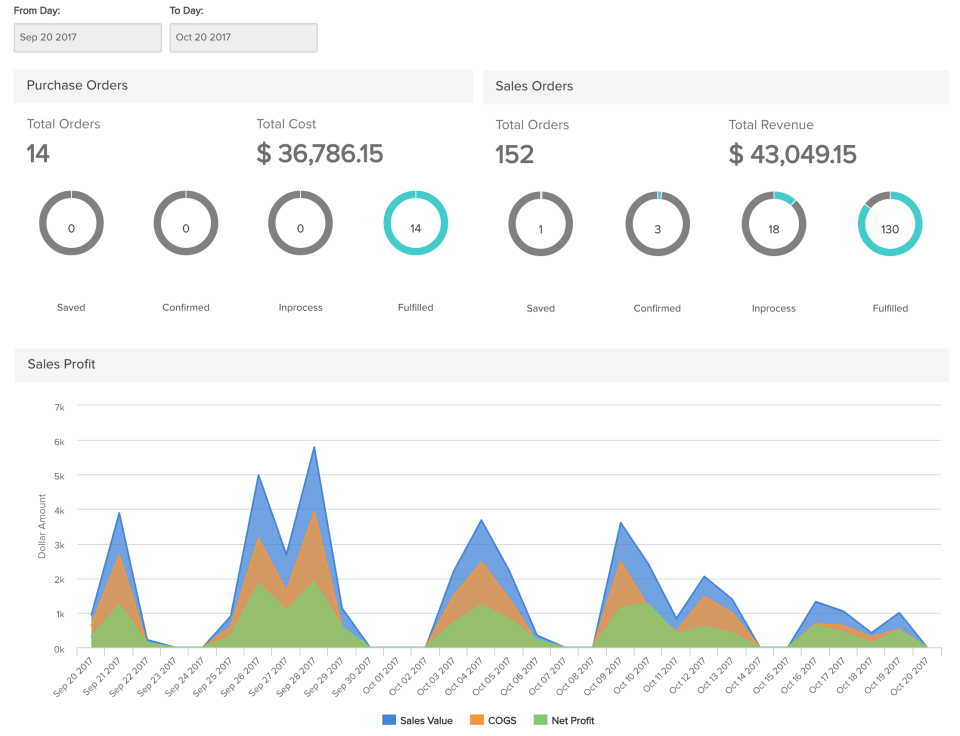Click the 3k y-axis label
This screenshot has height=736, width=960.
(59, 545)
